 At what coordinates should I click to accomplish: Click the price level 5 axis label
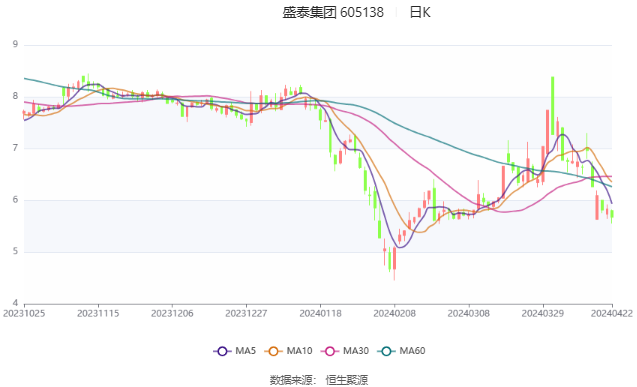(x=15, y=251)
